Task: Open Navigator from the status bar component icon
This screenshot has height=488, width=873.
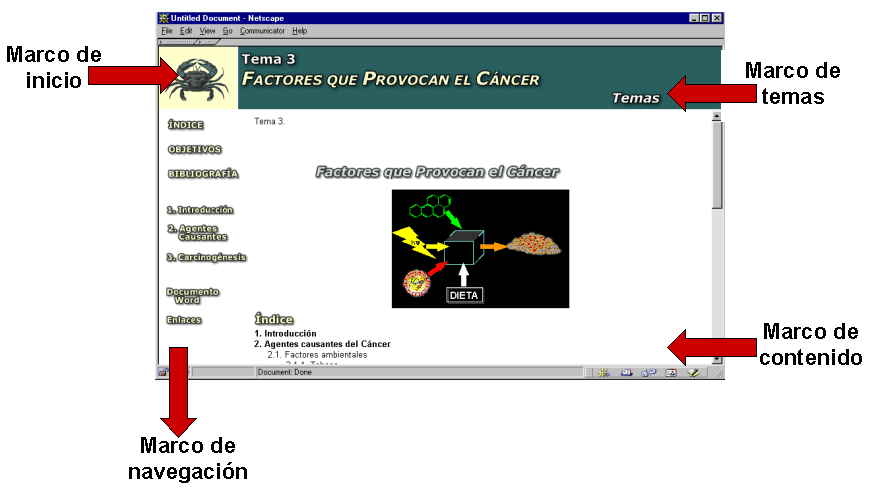Action: (603, 372)
